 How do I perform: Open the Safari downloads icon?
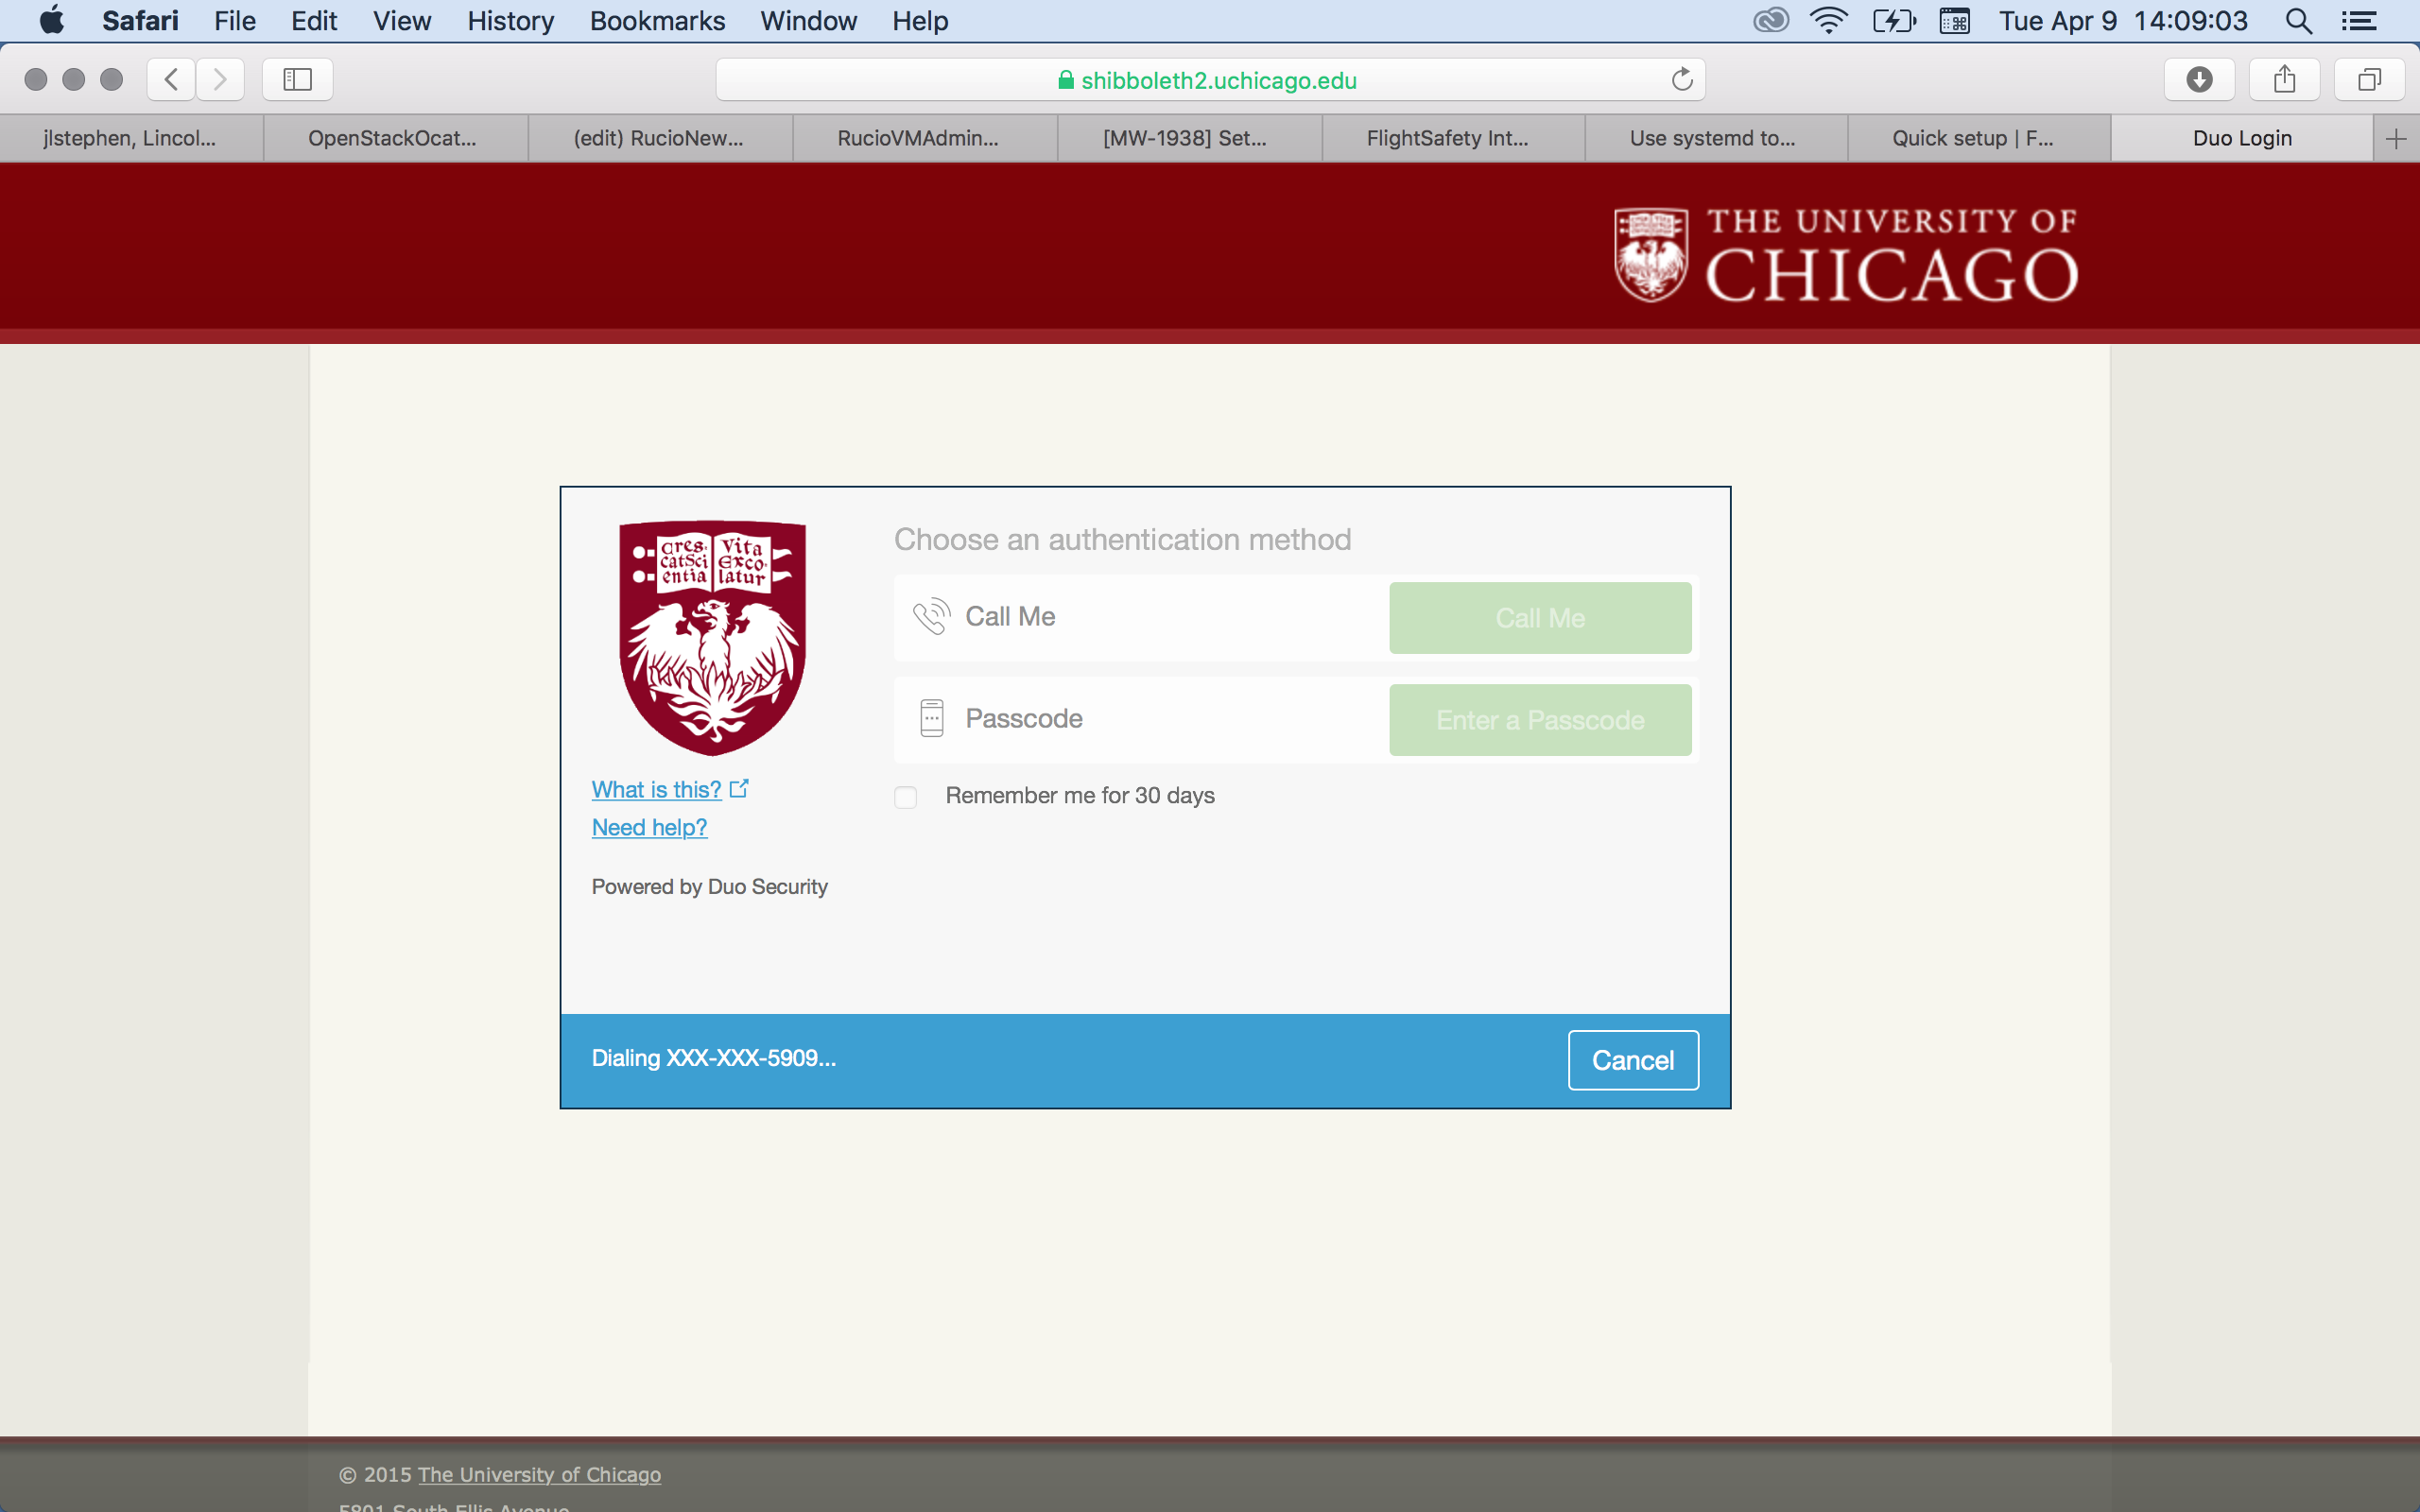tap(2199, 79)
